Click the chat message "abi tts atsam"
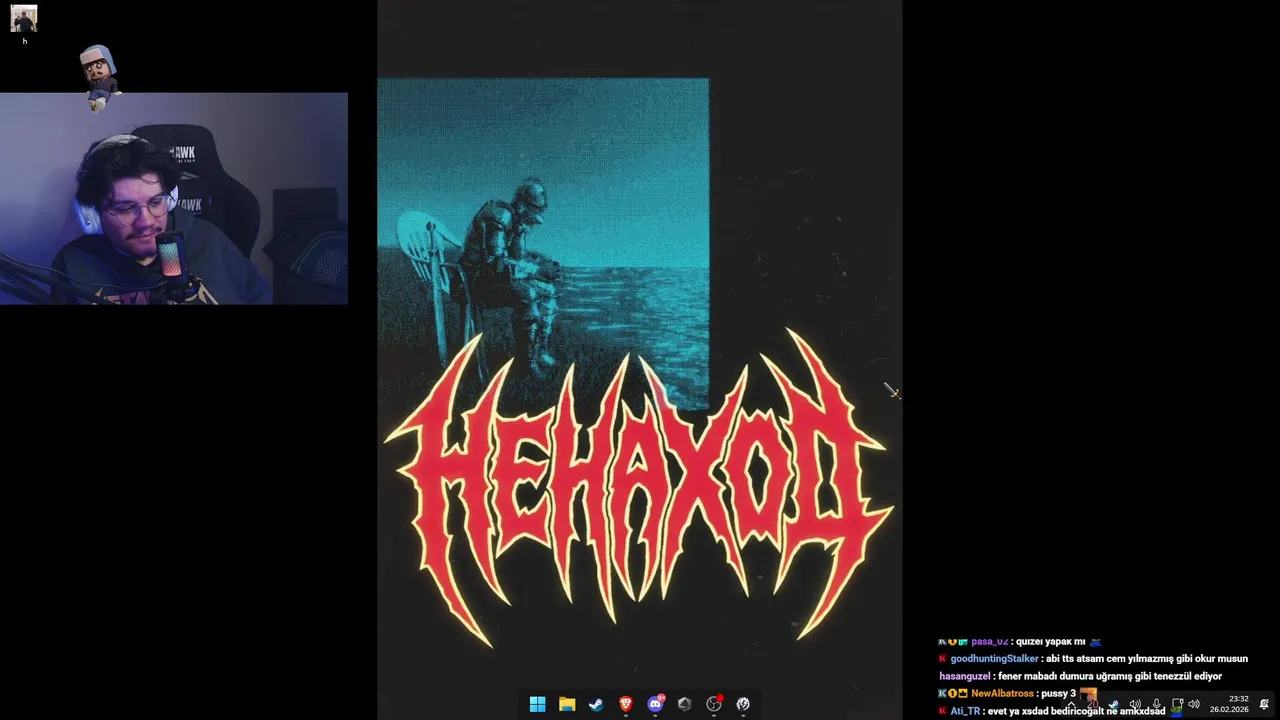 [x=1147, y=659]
